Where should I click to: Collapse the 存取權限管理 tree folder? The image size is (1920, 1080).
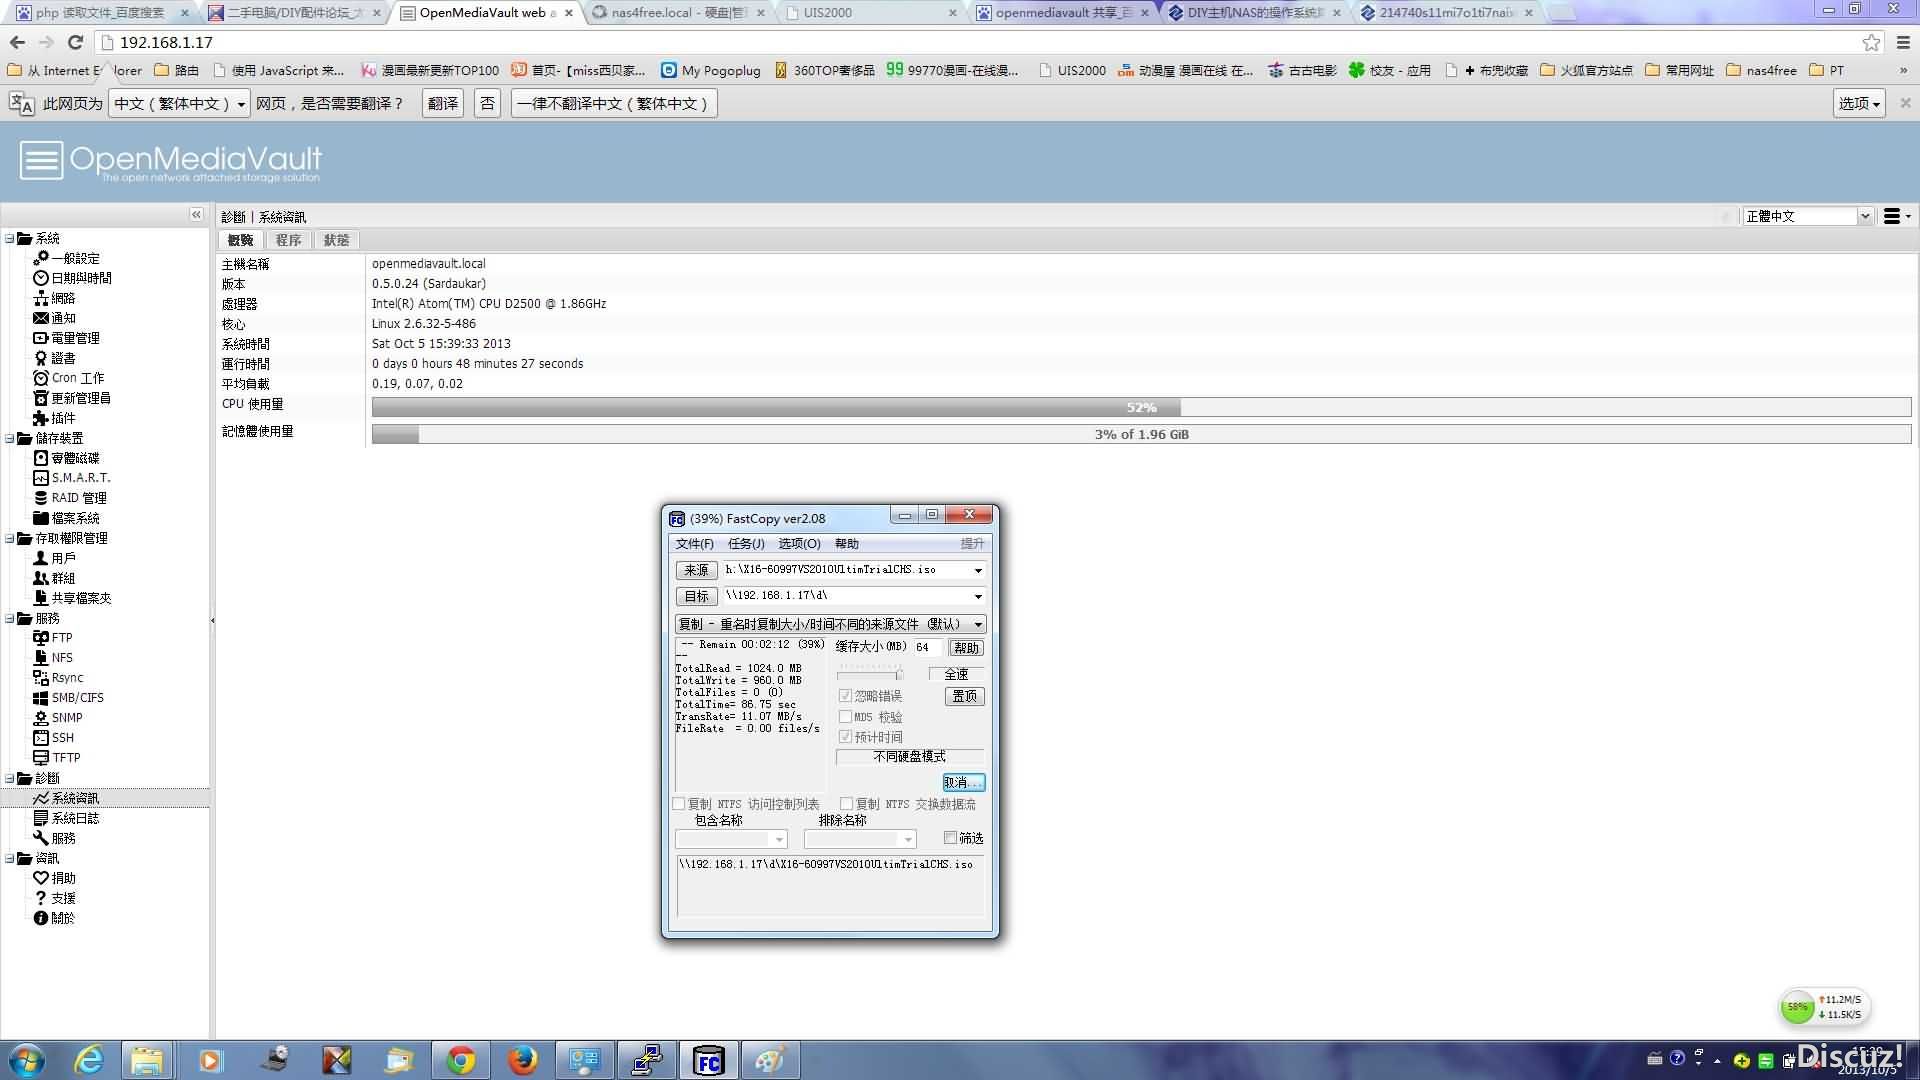click(10, 538)
